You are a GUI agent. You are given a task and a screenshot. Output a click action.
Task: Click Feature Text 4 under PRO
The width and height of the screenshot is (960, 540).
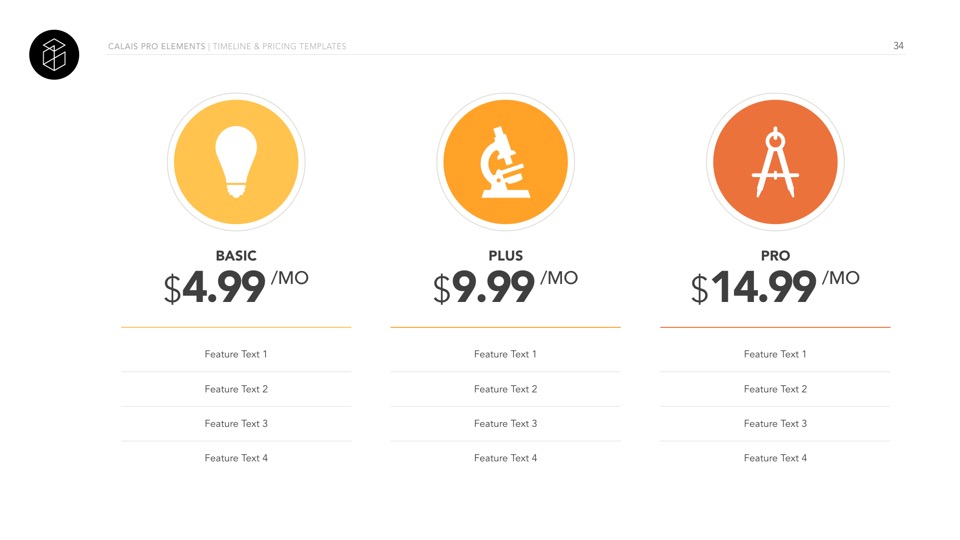(x=775, y=458)
